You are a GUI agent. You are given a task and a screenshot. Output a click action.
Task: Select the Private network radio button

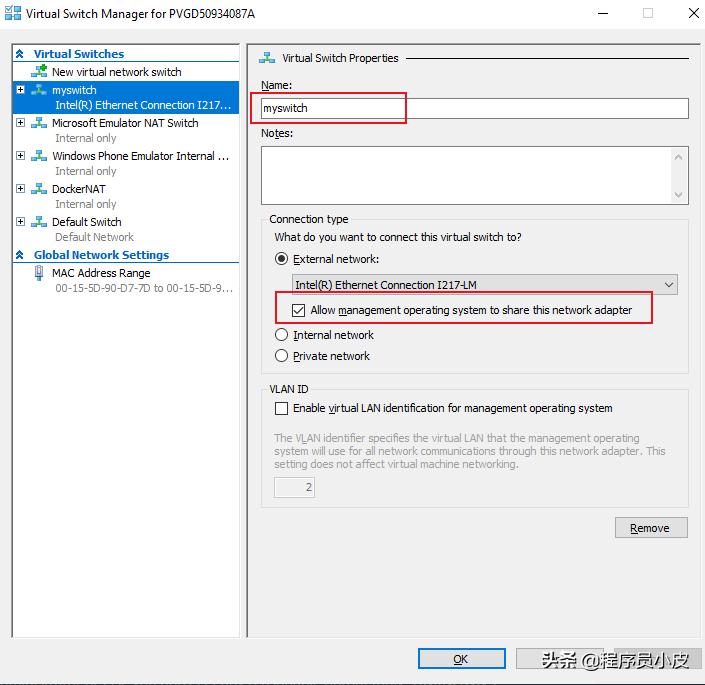coord(281,356)
